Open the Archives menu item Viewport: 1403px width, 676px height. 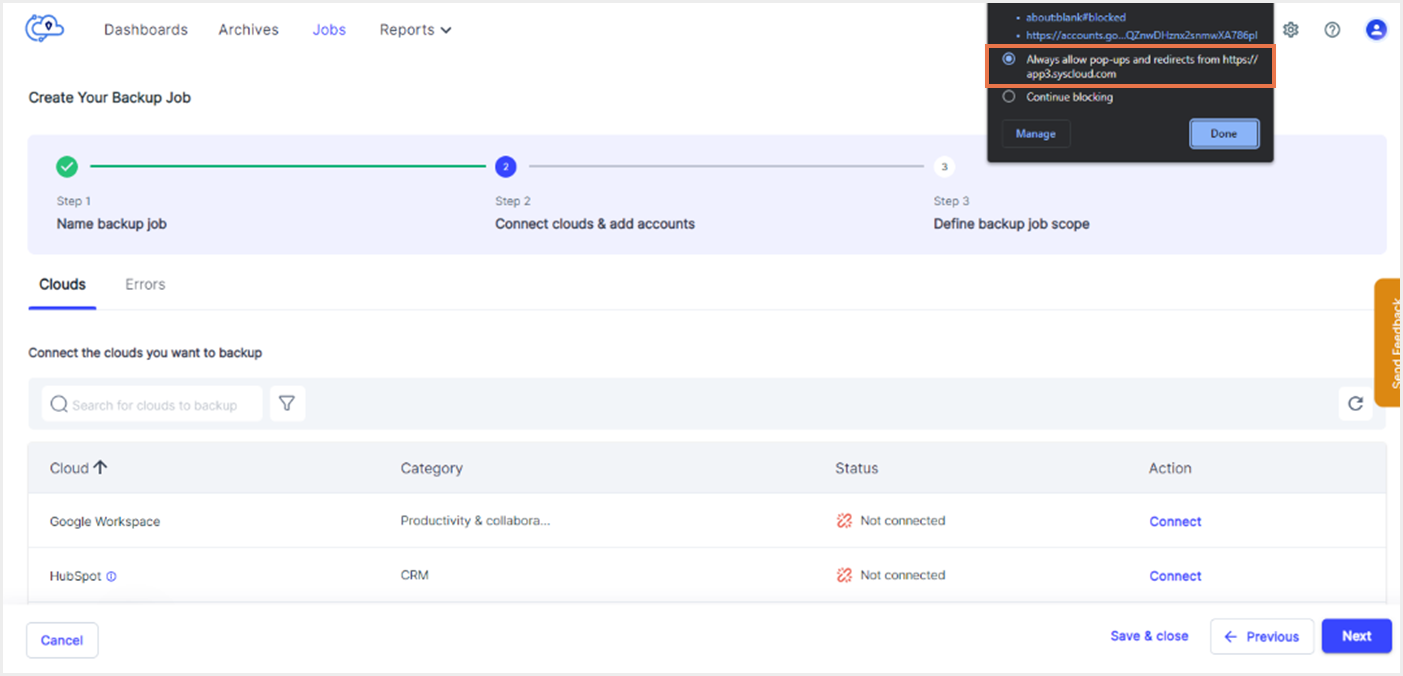[249, 30]
